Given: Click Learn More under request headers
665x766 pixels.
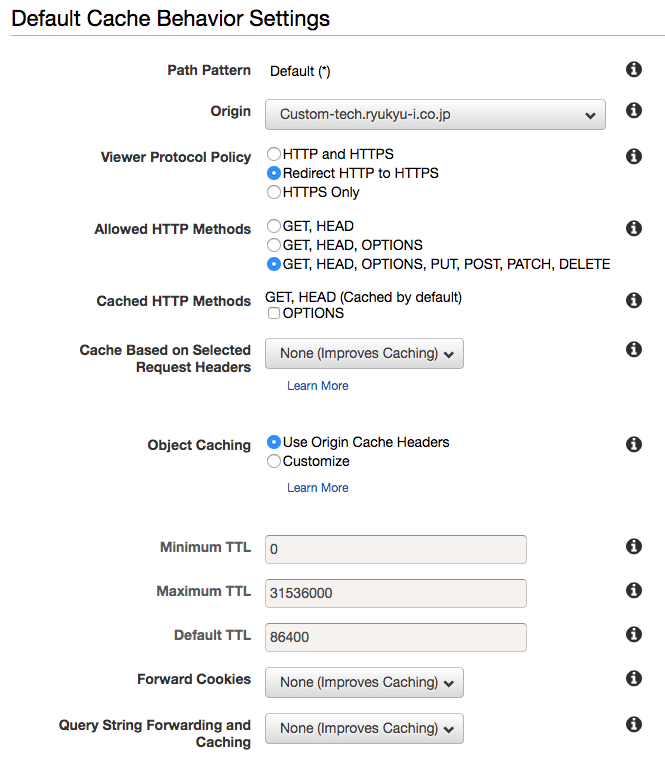Looking at the screenshot, I should [318, 386].
